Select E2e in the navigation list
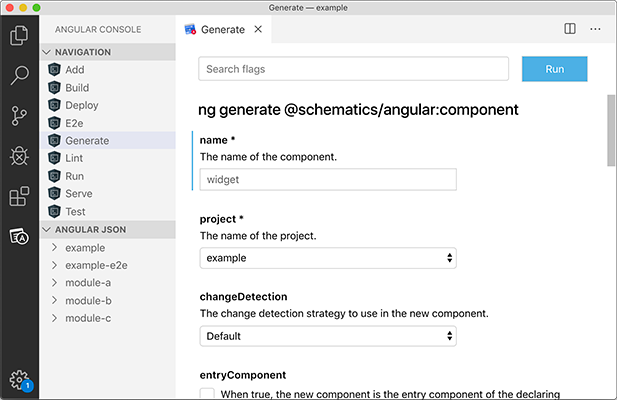This screenshot has width=617, height=400. 108,123
